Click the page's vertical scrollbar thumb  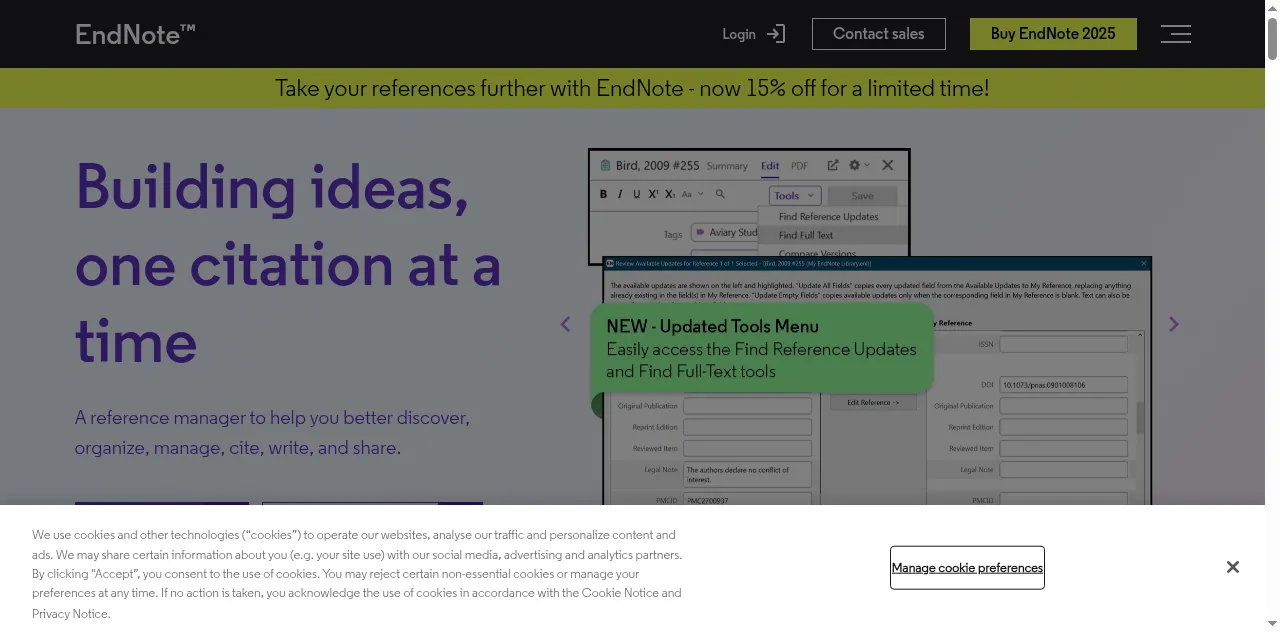tap(1272, 37)
